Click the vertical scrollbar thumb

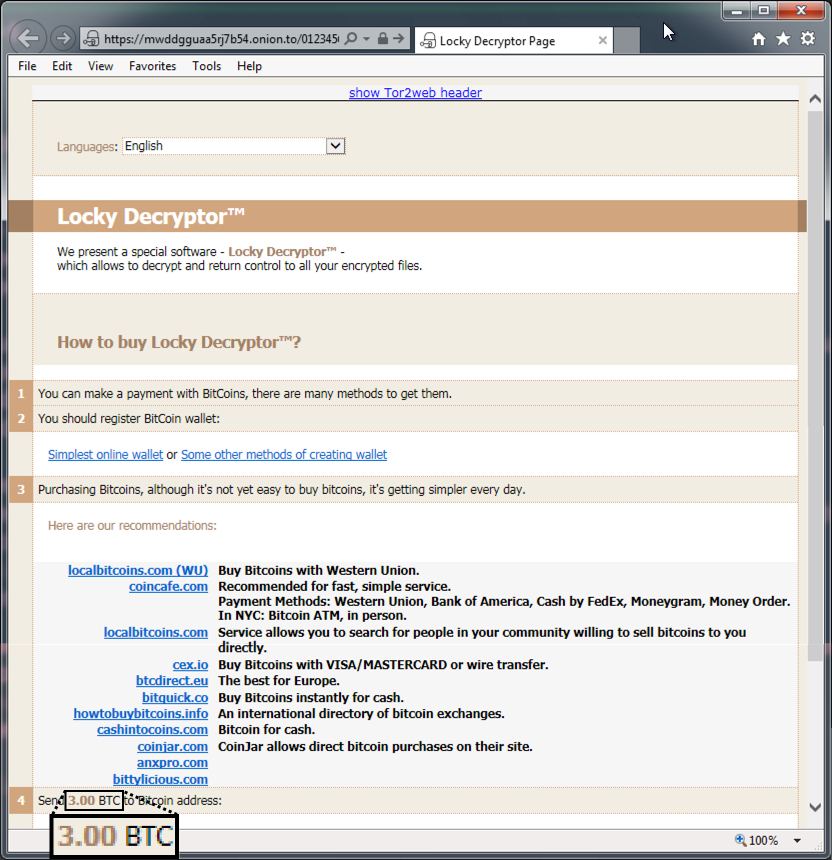815,386
